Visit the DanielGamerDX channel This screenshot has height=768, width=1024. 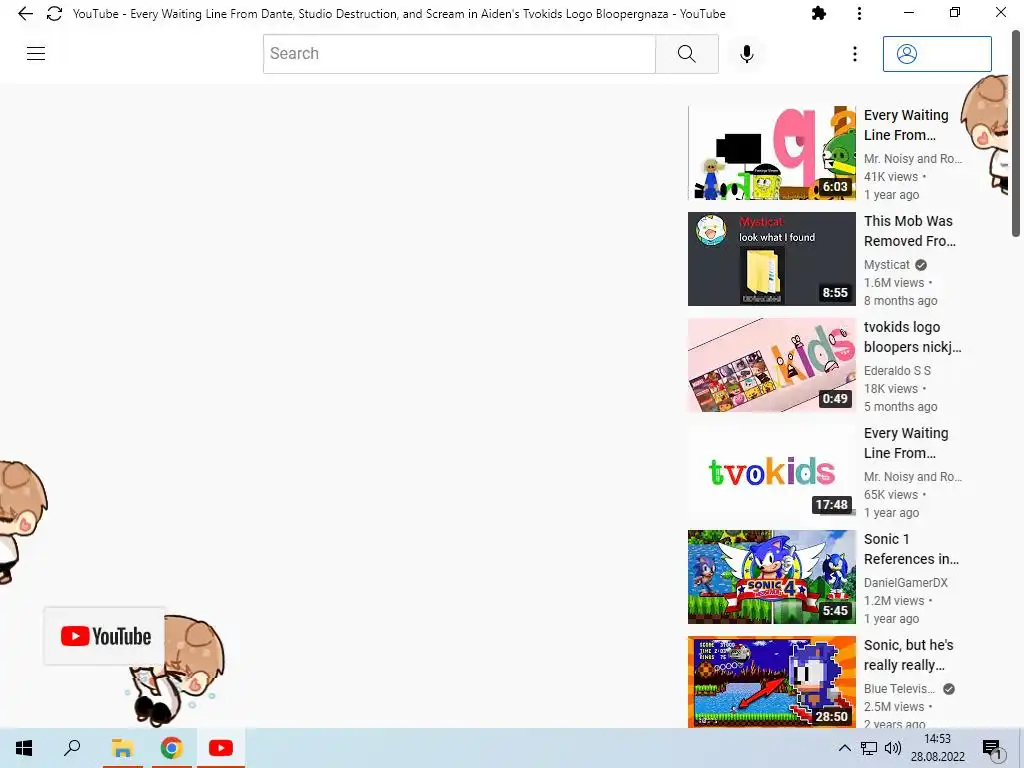(905, 583)
